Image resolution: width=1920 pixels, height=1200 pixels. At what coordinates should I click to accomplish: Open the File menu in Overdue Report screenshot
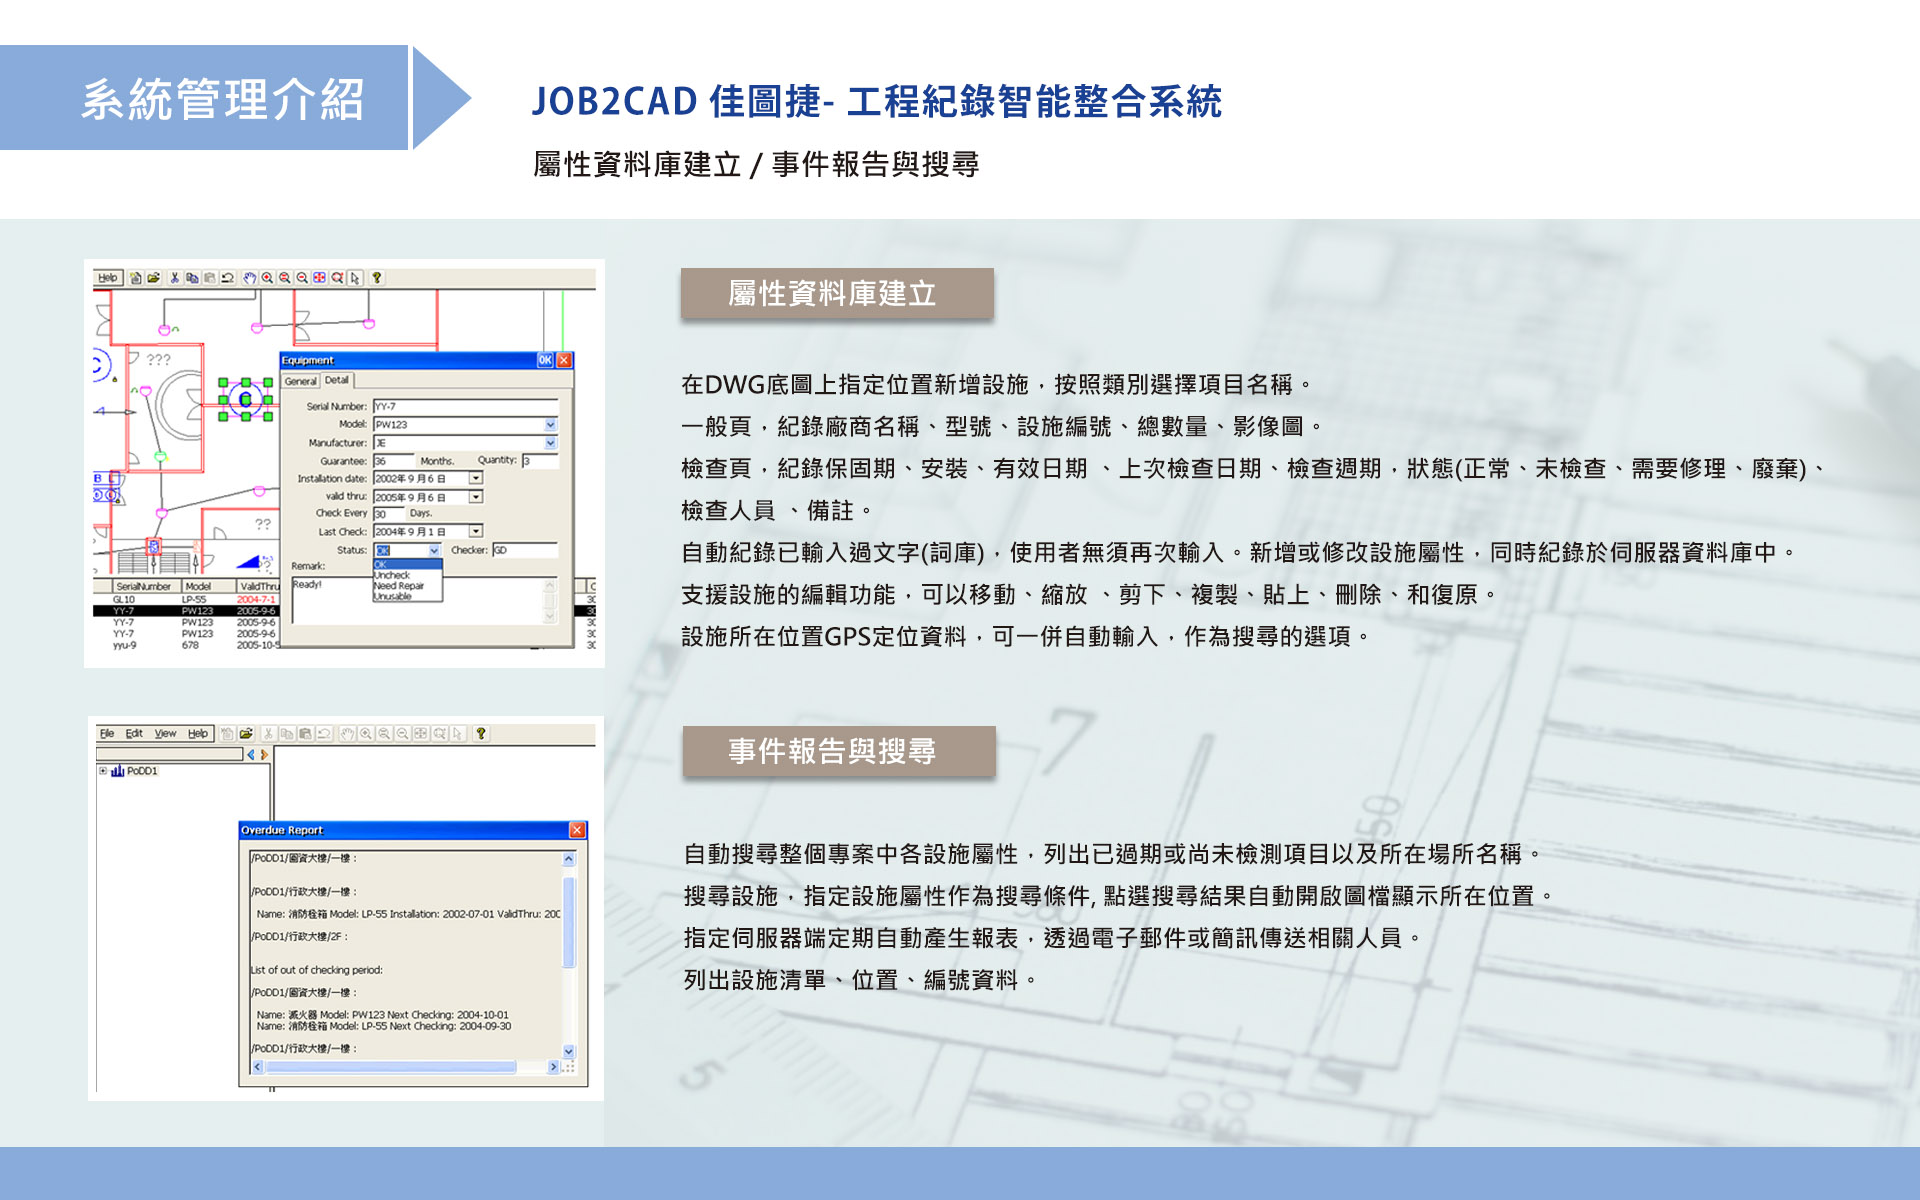[x=107, y=733]
